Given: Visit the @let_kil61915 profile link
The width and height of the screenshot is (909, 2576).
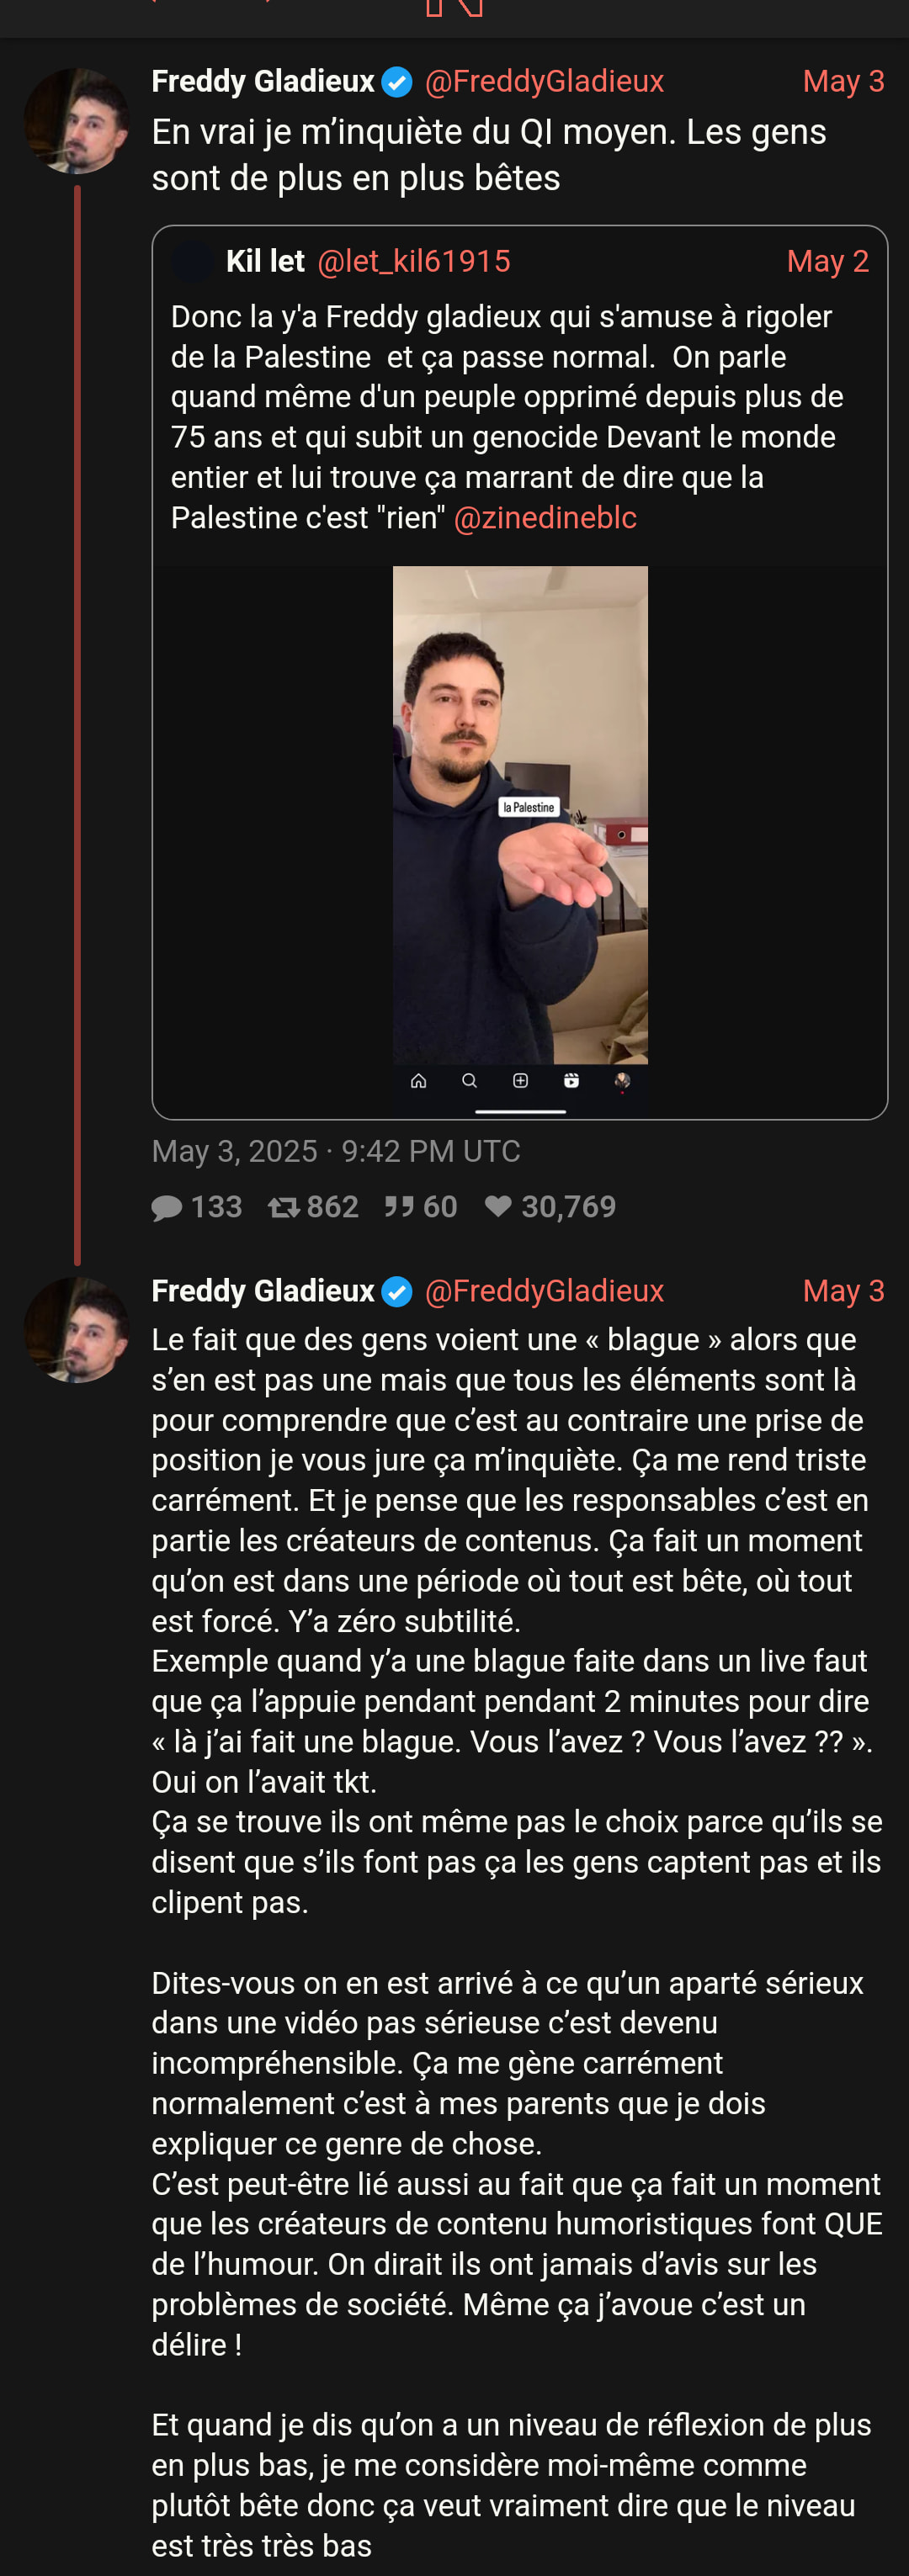Looking at the screenshot, I should (414, 262).
